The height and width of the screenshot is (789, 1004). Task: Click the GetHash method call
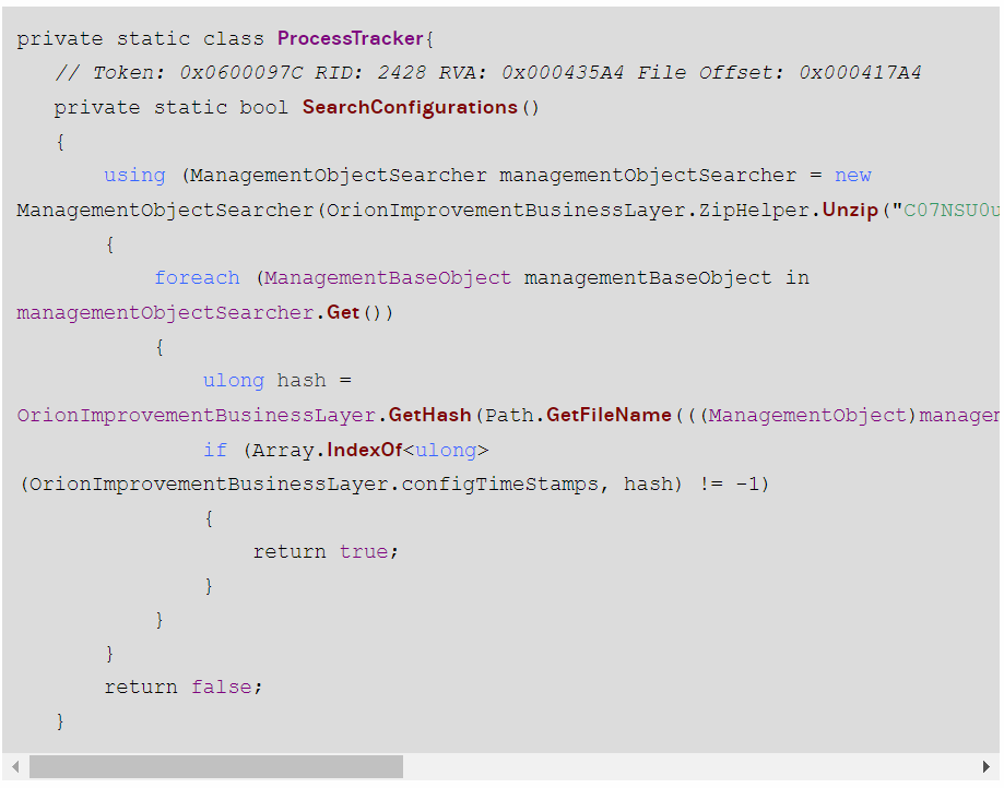(x=430, y=415)
